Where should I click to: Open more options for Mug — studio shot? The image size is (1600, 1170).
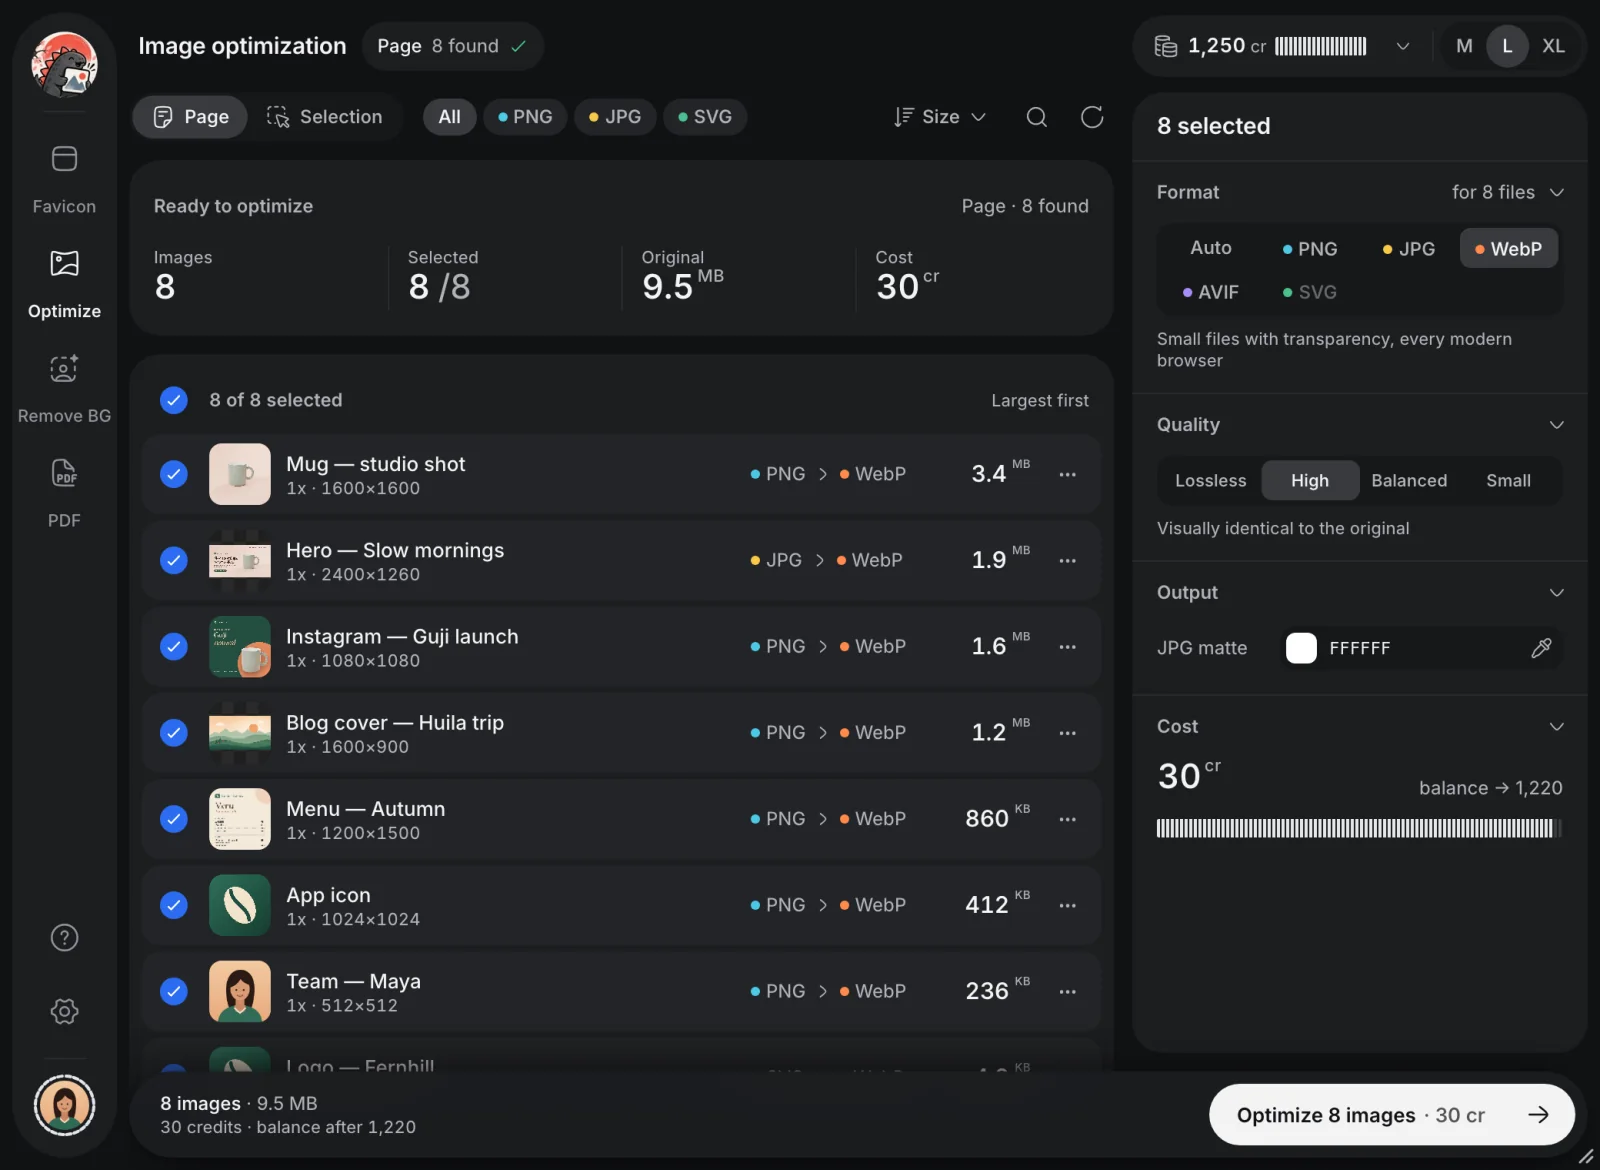(x=1068, y=474)
